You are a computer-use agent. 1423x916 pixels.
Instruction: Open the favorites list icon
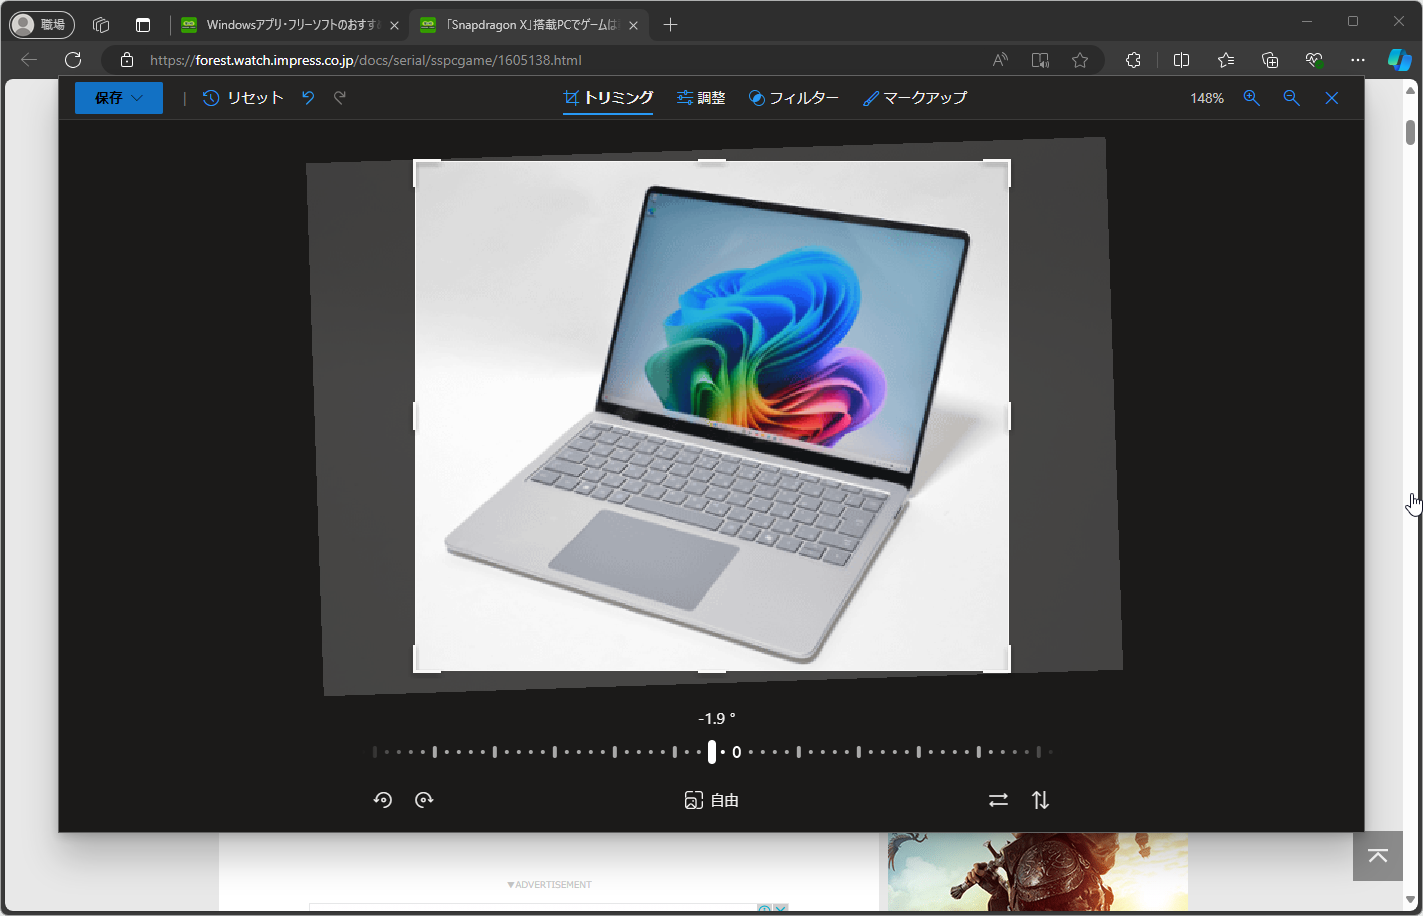click(x=1226, y=60)
